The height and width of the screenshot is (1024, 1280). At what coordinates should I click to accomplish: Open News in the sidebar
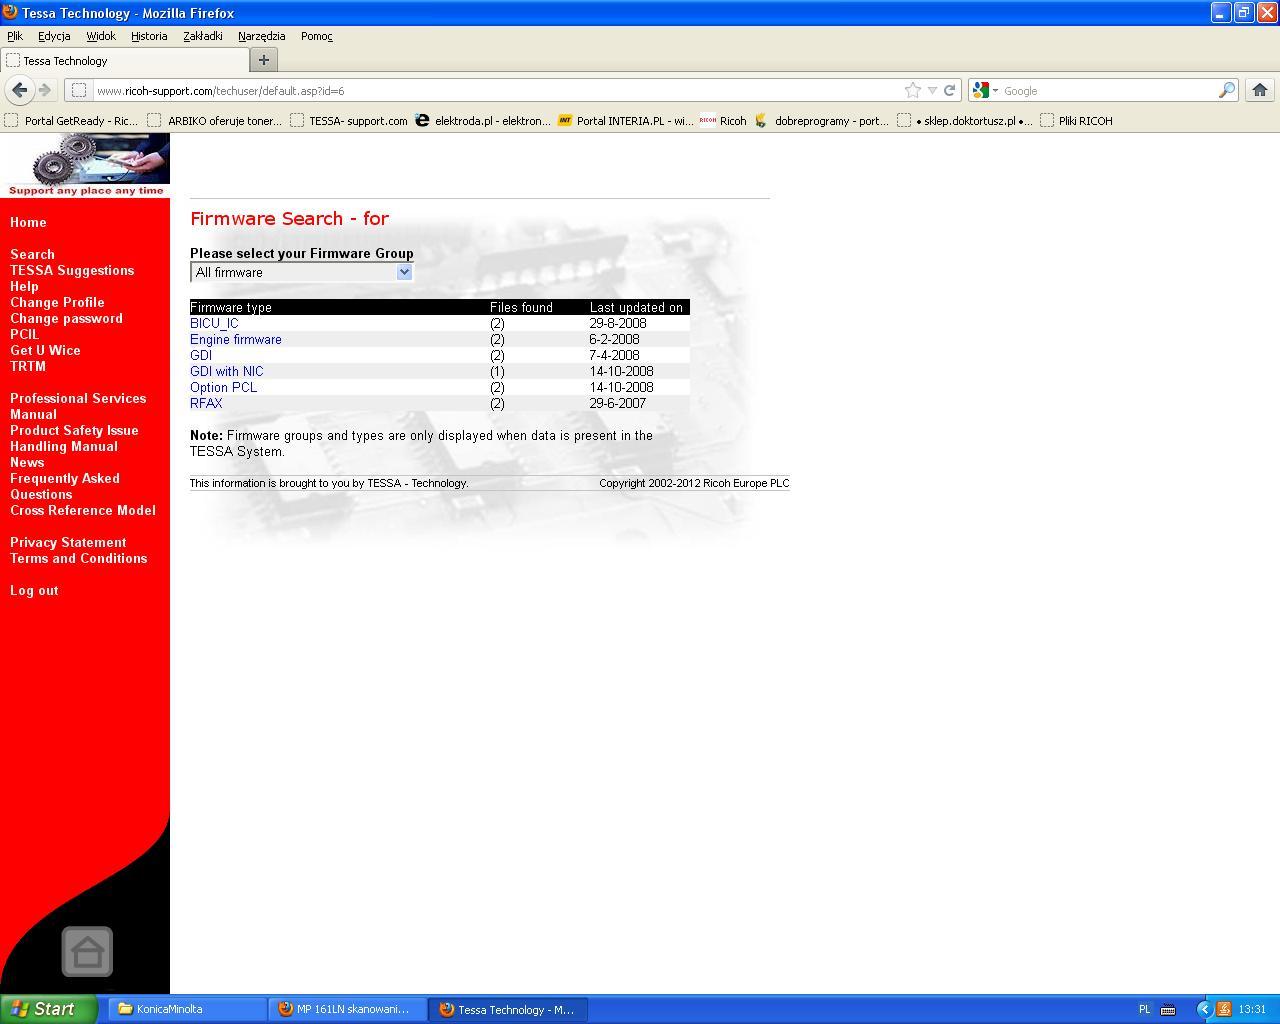[27, 462]
